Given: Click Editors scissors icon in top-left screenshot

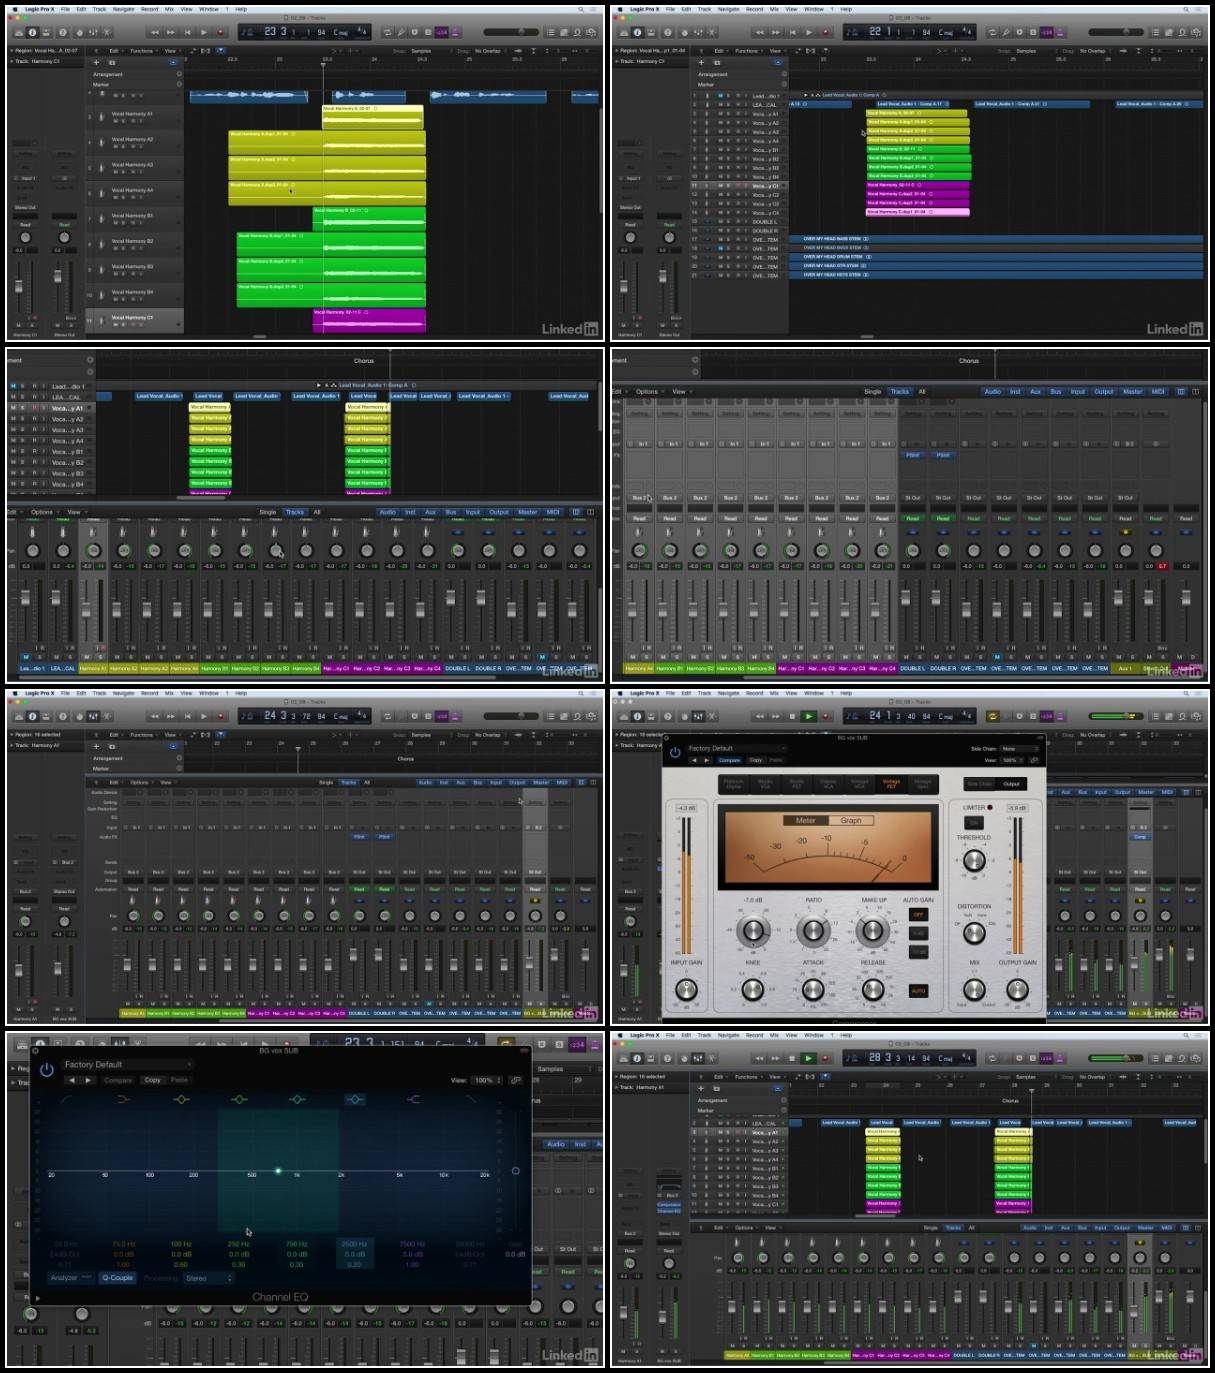Looking at the screenshot, I should (108, 32).
